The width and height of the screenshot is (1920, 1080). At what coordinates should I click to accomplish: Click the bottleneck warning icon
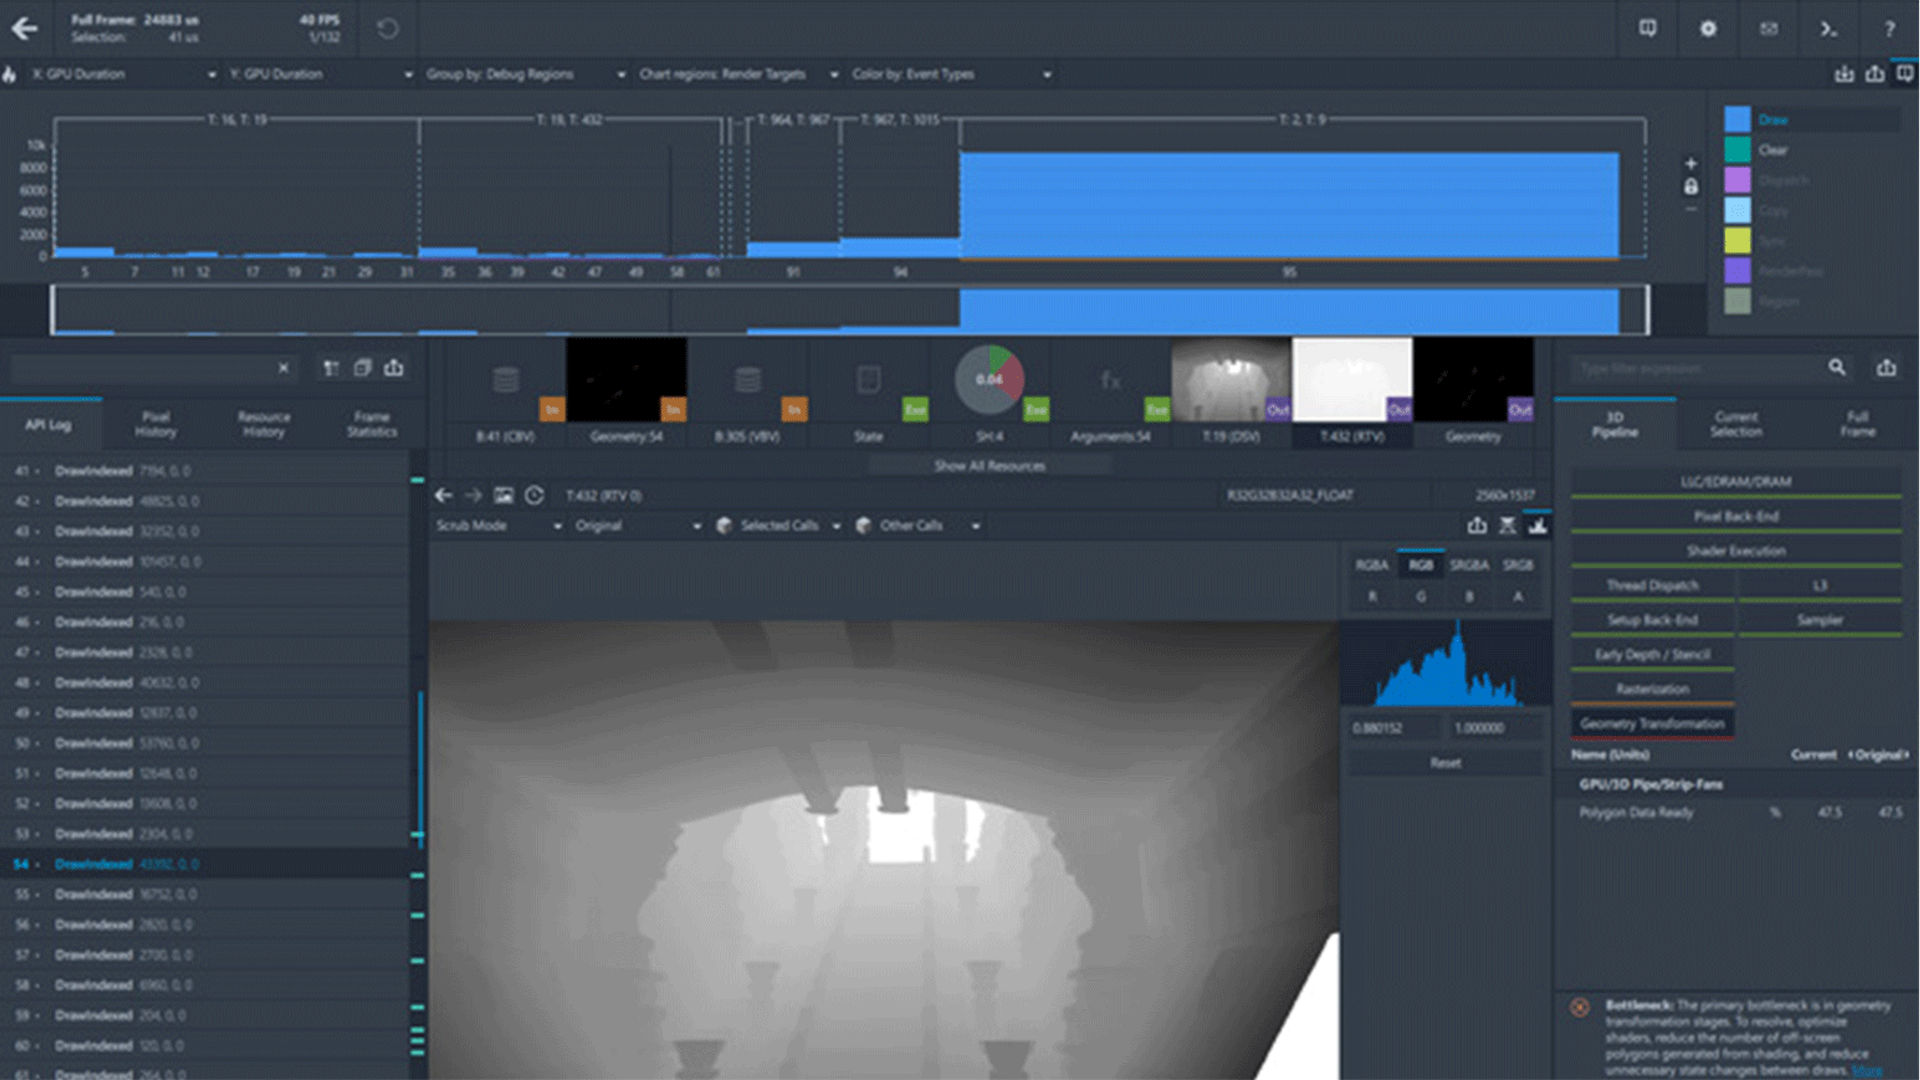point(1580,1007)
